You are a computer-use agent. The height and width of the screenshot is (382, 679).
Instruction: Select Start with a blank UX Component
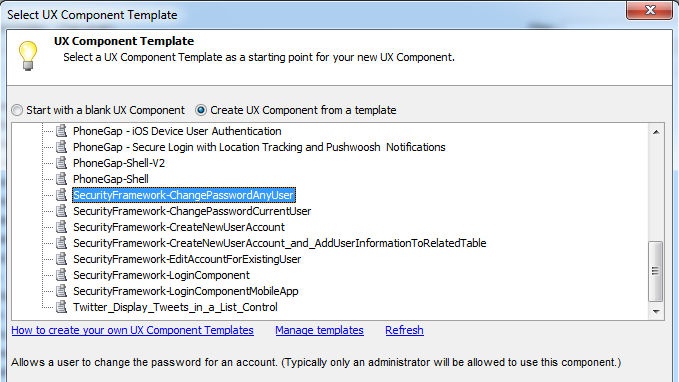pos(17,110)
